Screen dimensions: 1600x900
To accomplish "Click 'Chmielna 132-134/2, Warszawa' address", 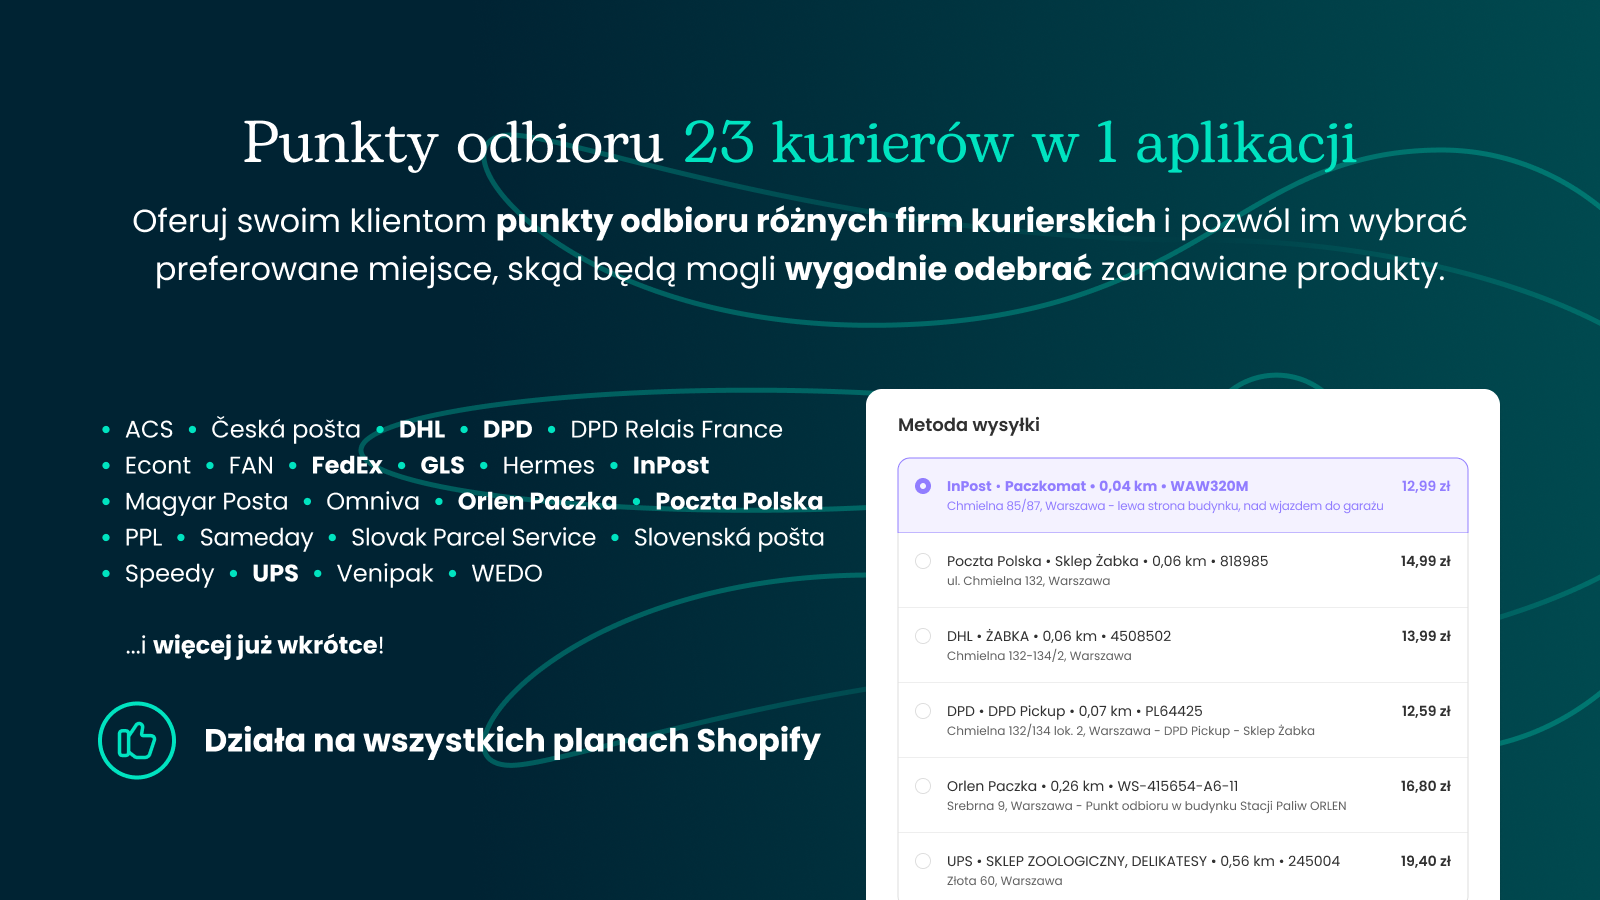I will [x=1039, y=656].
